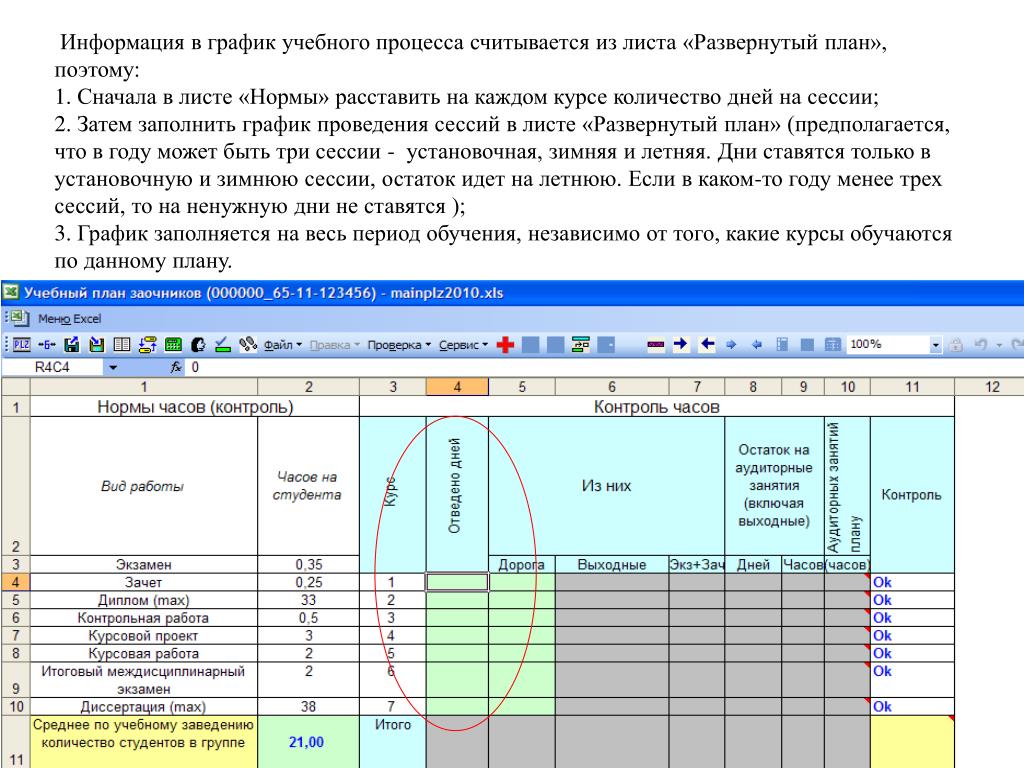Viewport: 1024px width, 768px height.
Task: Click the Ok cell in the Курсовой проект row
Action: click(912, 635)
